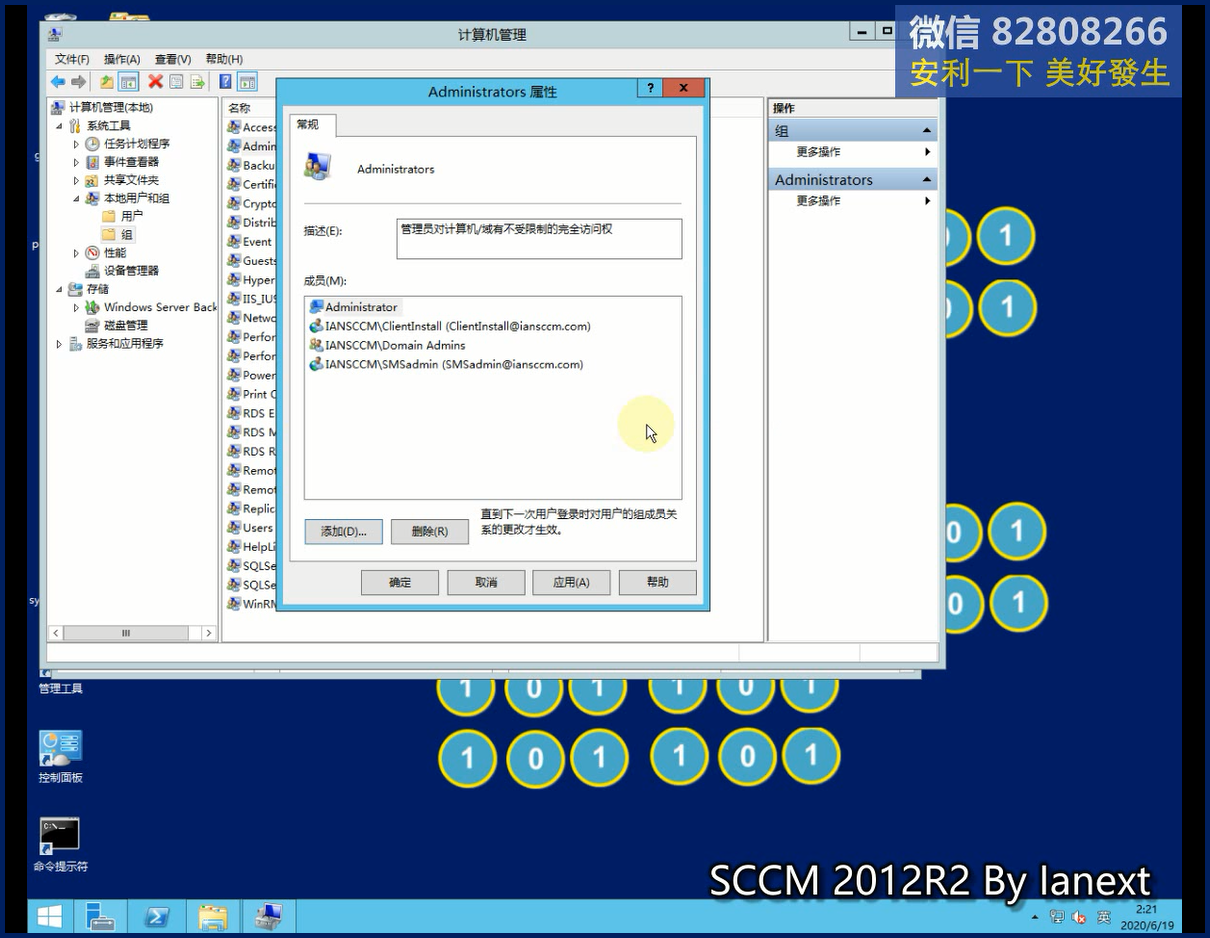The height and width of the screenshot is (938, 1210).
Task: Open the 操作(A) menu
Action: tap(122, 59)
